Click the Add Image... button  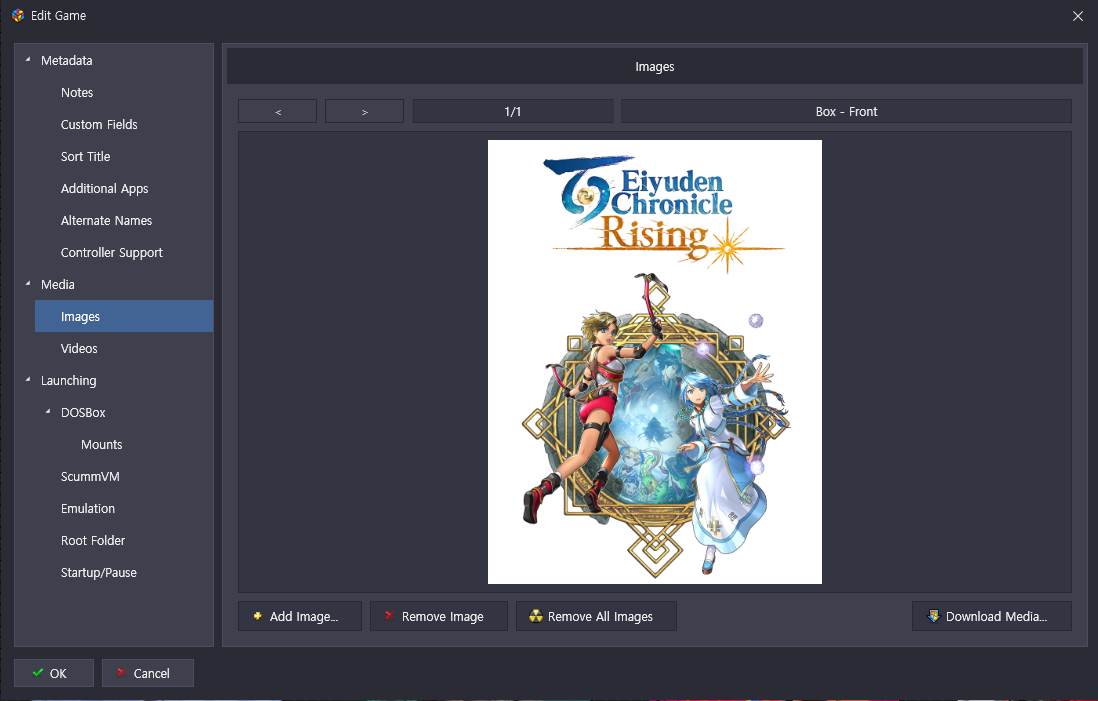300,616
